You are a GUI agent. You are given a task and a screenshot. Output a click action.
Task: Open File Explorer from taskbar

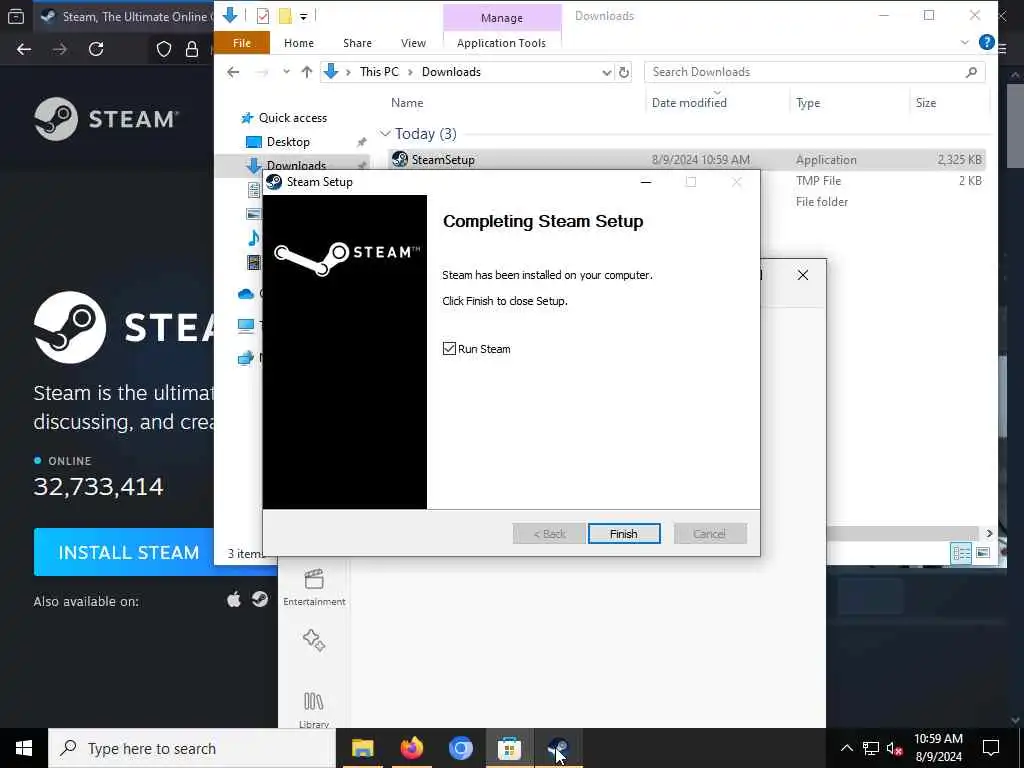click(x=362, y=748)
